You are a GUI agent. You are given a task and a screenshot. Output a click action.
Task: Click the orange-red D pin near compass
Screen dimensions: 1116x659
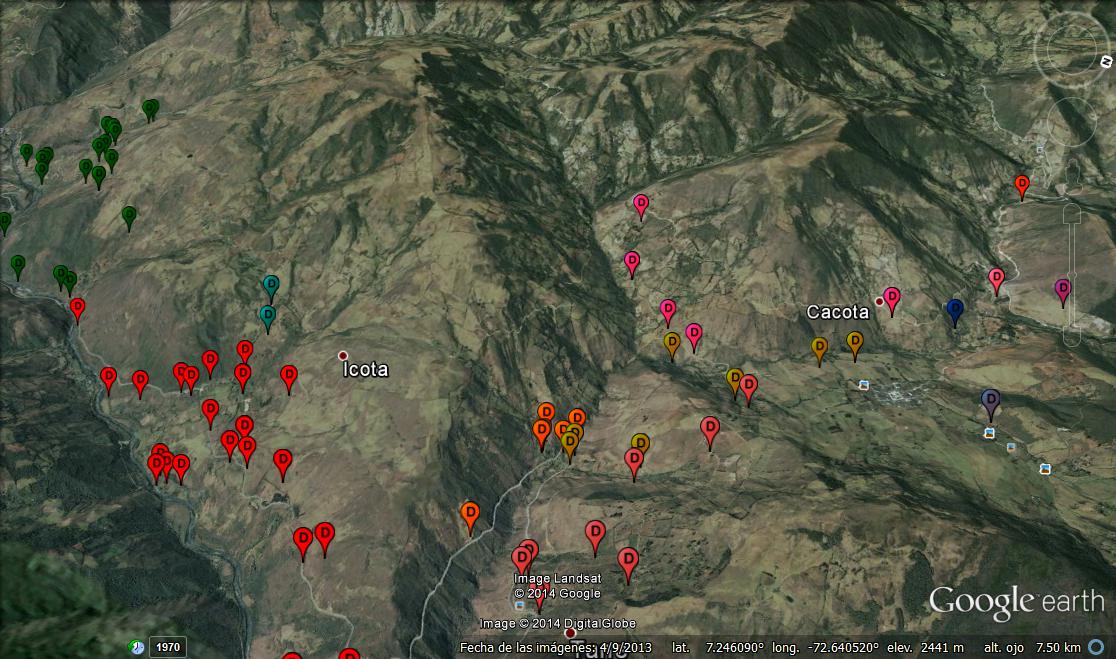click(1022, 184)
